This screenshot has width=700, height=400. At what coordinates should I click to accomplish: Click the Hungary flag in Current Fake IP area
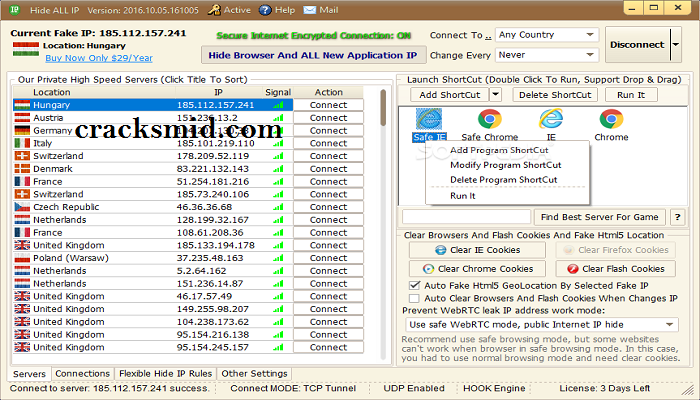click(x=26, y=49)
